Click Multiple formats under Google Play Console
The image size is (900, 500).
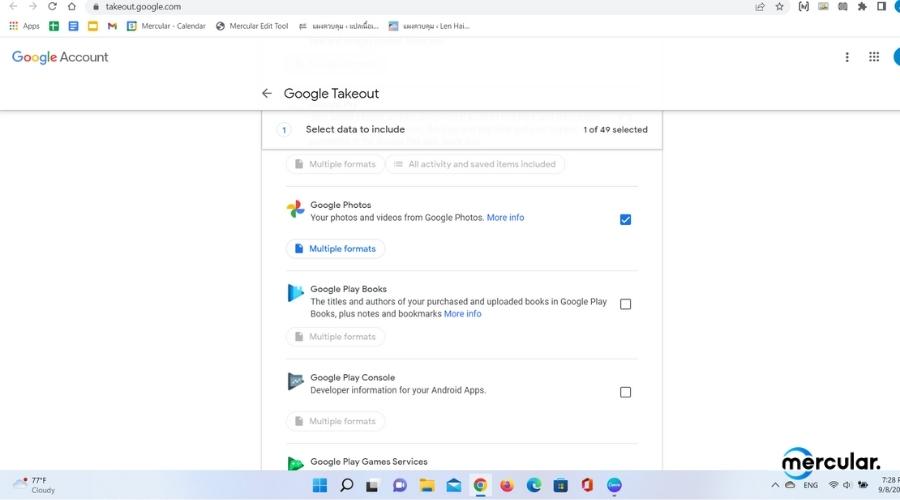[x=336, y=421]
